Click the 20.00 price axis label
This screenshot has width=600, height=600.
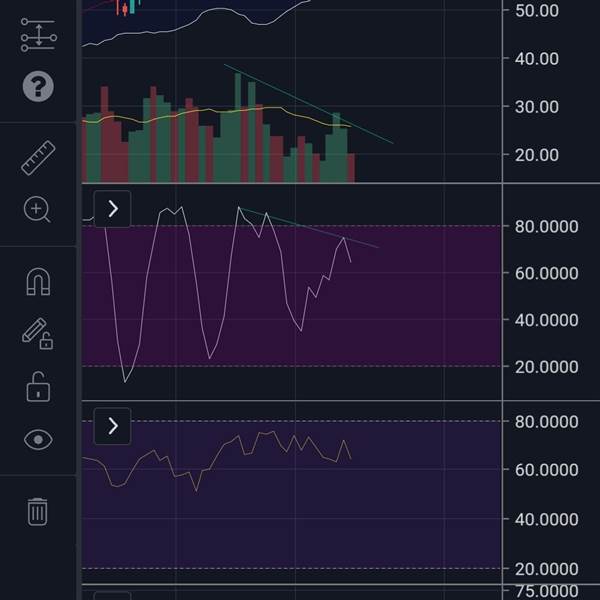coord(537,155)
